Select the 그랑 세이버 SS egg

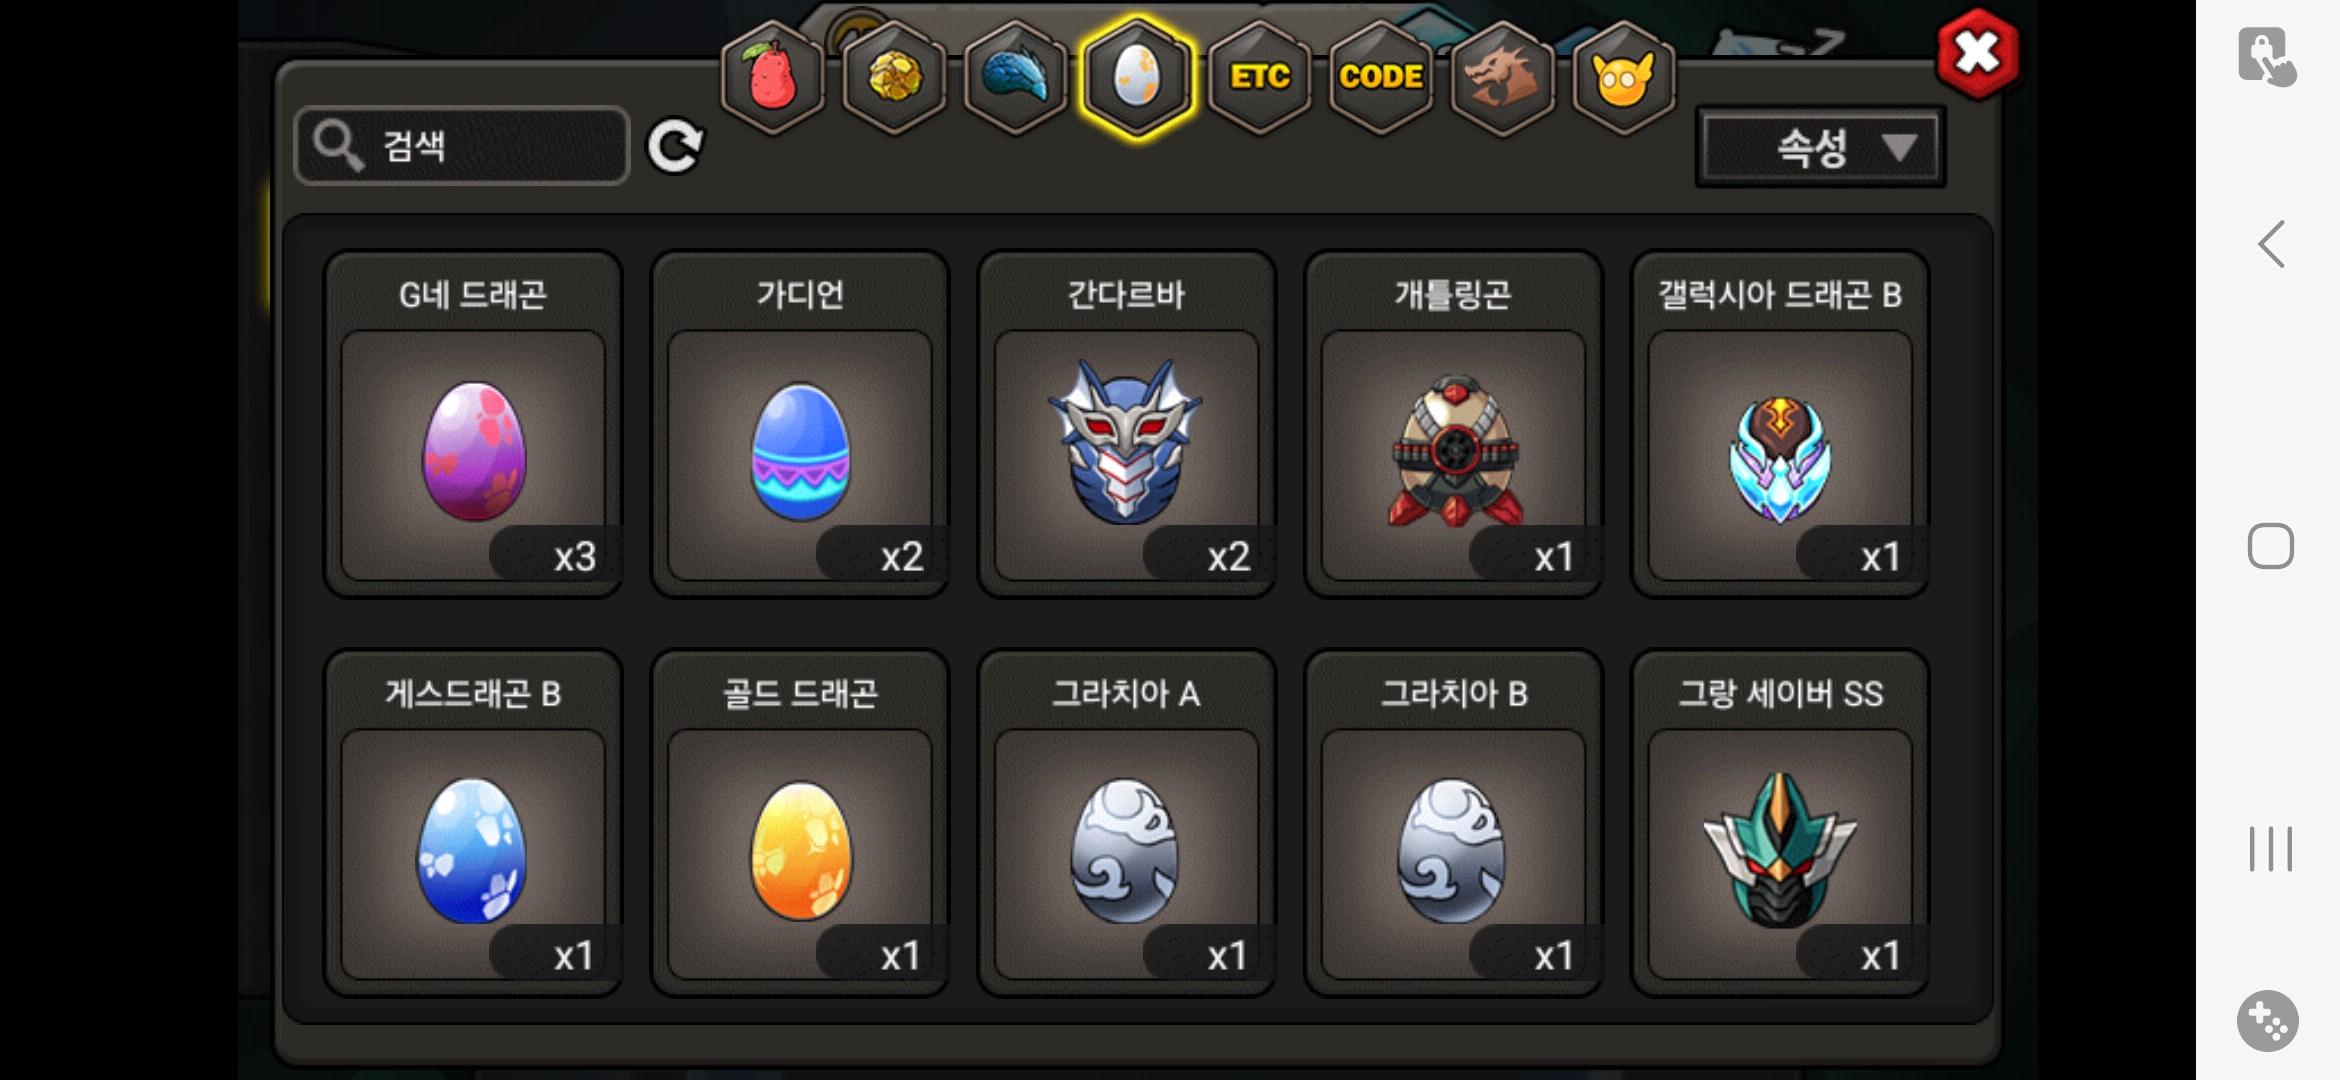click(x=1780, y=823)
